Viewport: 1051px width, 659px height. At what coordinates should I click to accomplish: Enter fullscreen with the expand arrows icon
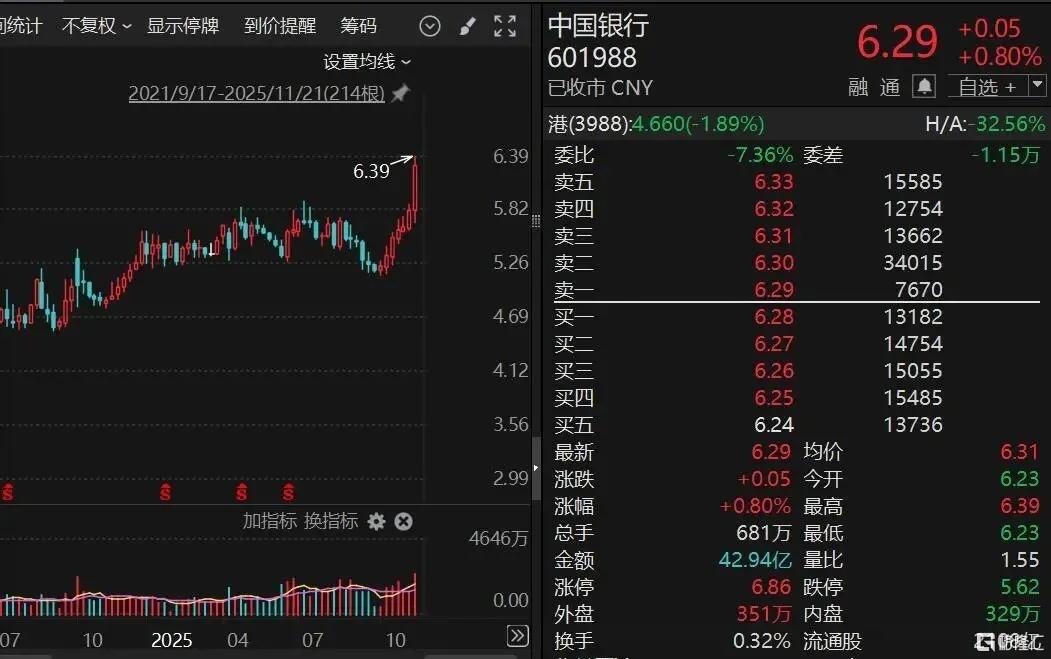(505, 26)
